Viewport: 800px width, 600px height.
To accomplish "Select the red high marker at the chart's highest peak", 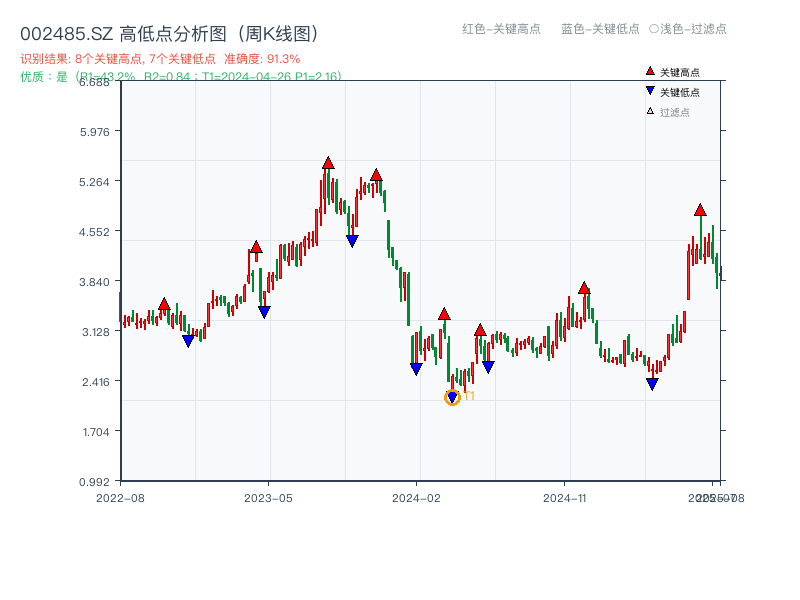I will (x=328, y=163).
